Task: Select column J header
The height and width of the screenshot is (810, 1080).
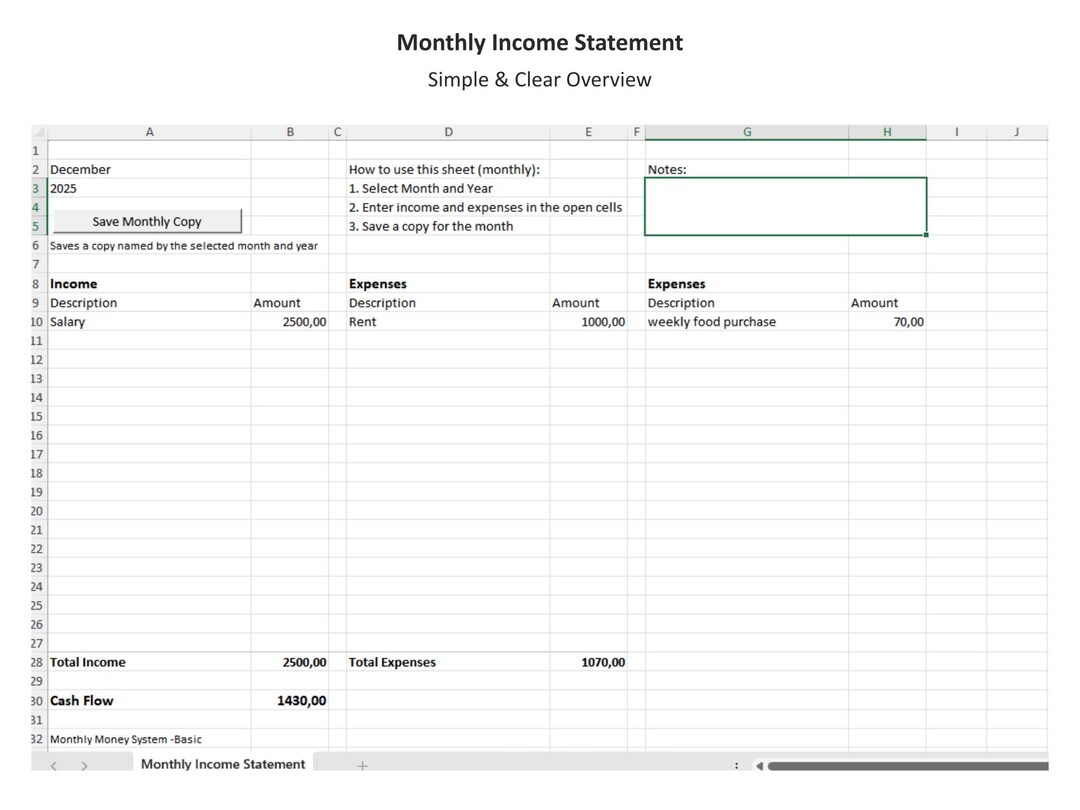Action: (1017, 132)
